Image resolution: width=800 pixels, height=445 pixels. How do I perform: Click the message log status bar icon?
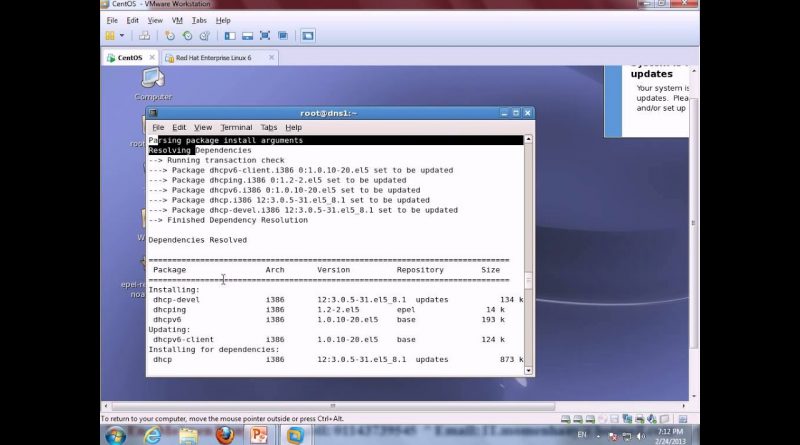click(683, 419)
